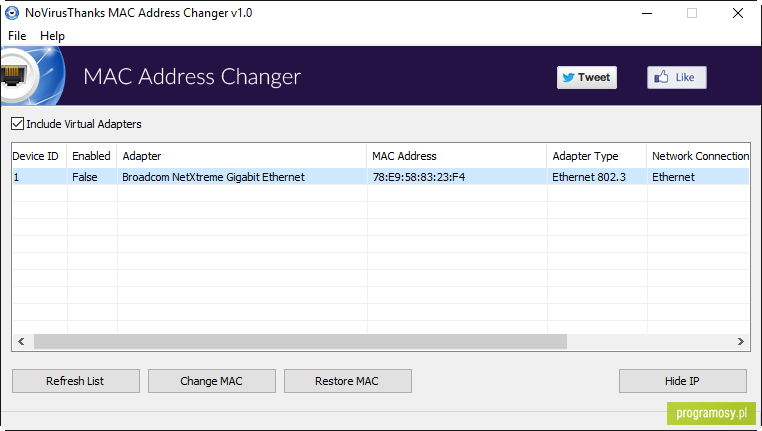Open the File menu
The width and height of the screenshot is (762, 431).
pos(17,36)
